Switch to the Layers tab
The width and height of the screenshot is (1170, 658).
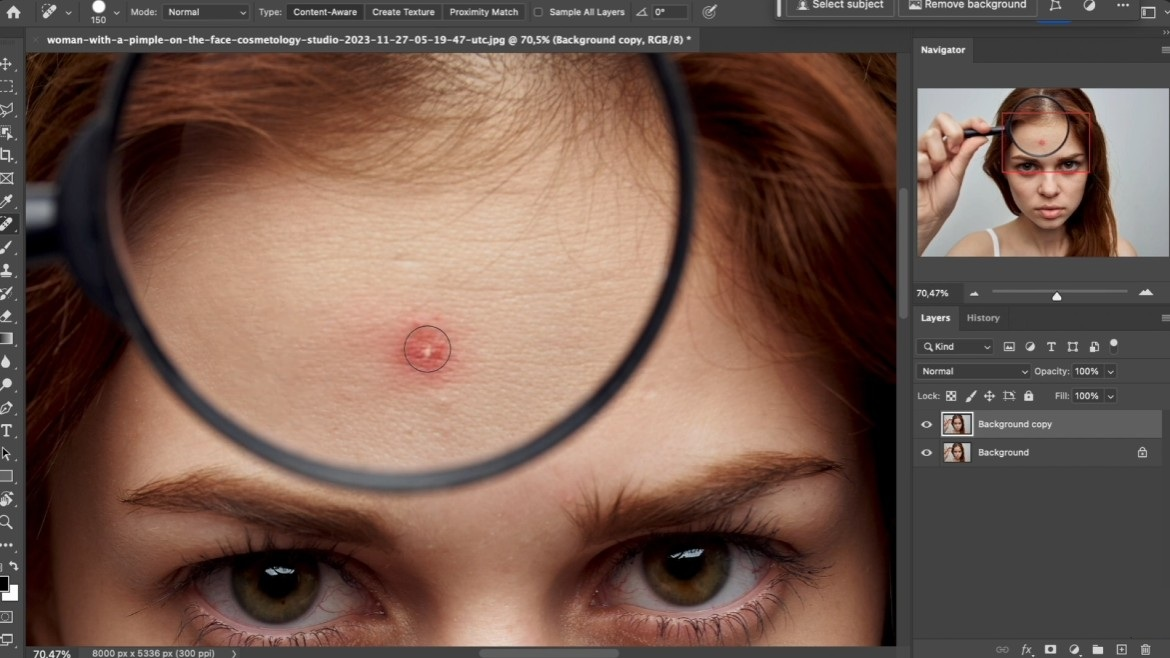(935, 318)
